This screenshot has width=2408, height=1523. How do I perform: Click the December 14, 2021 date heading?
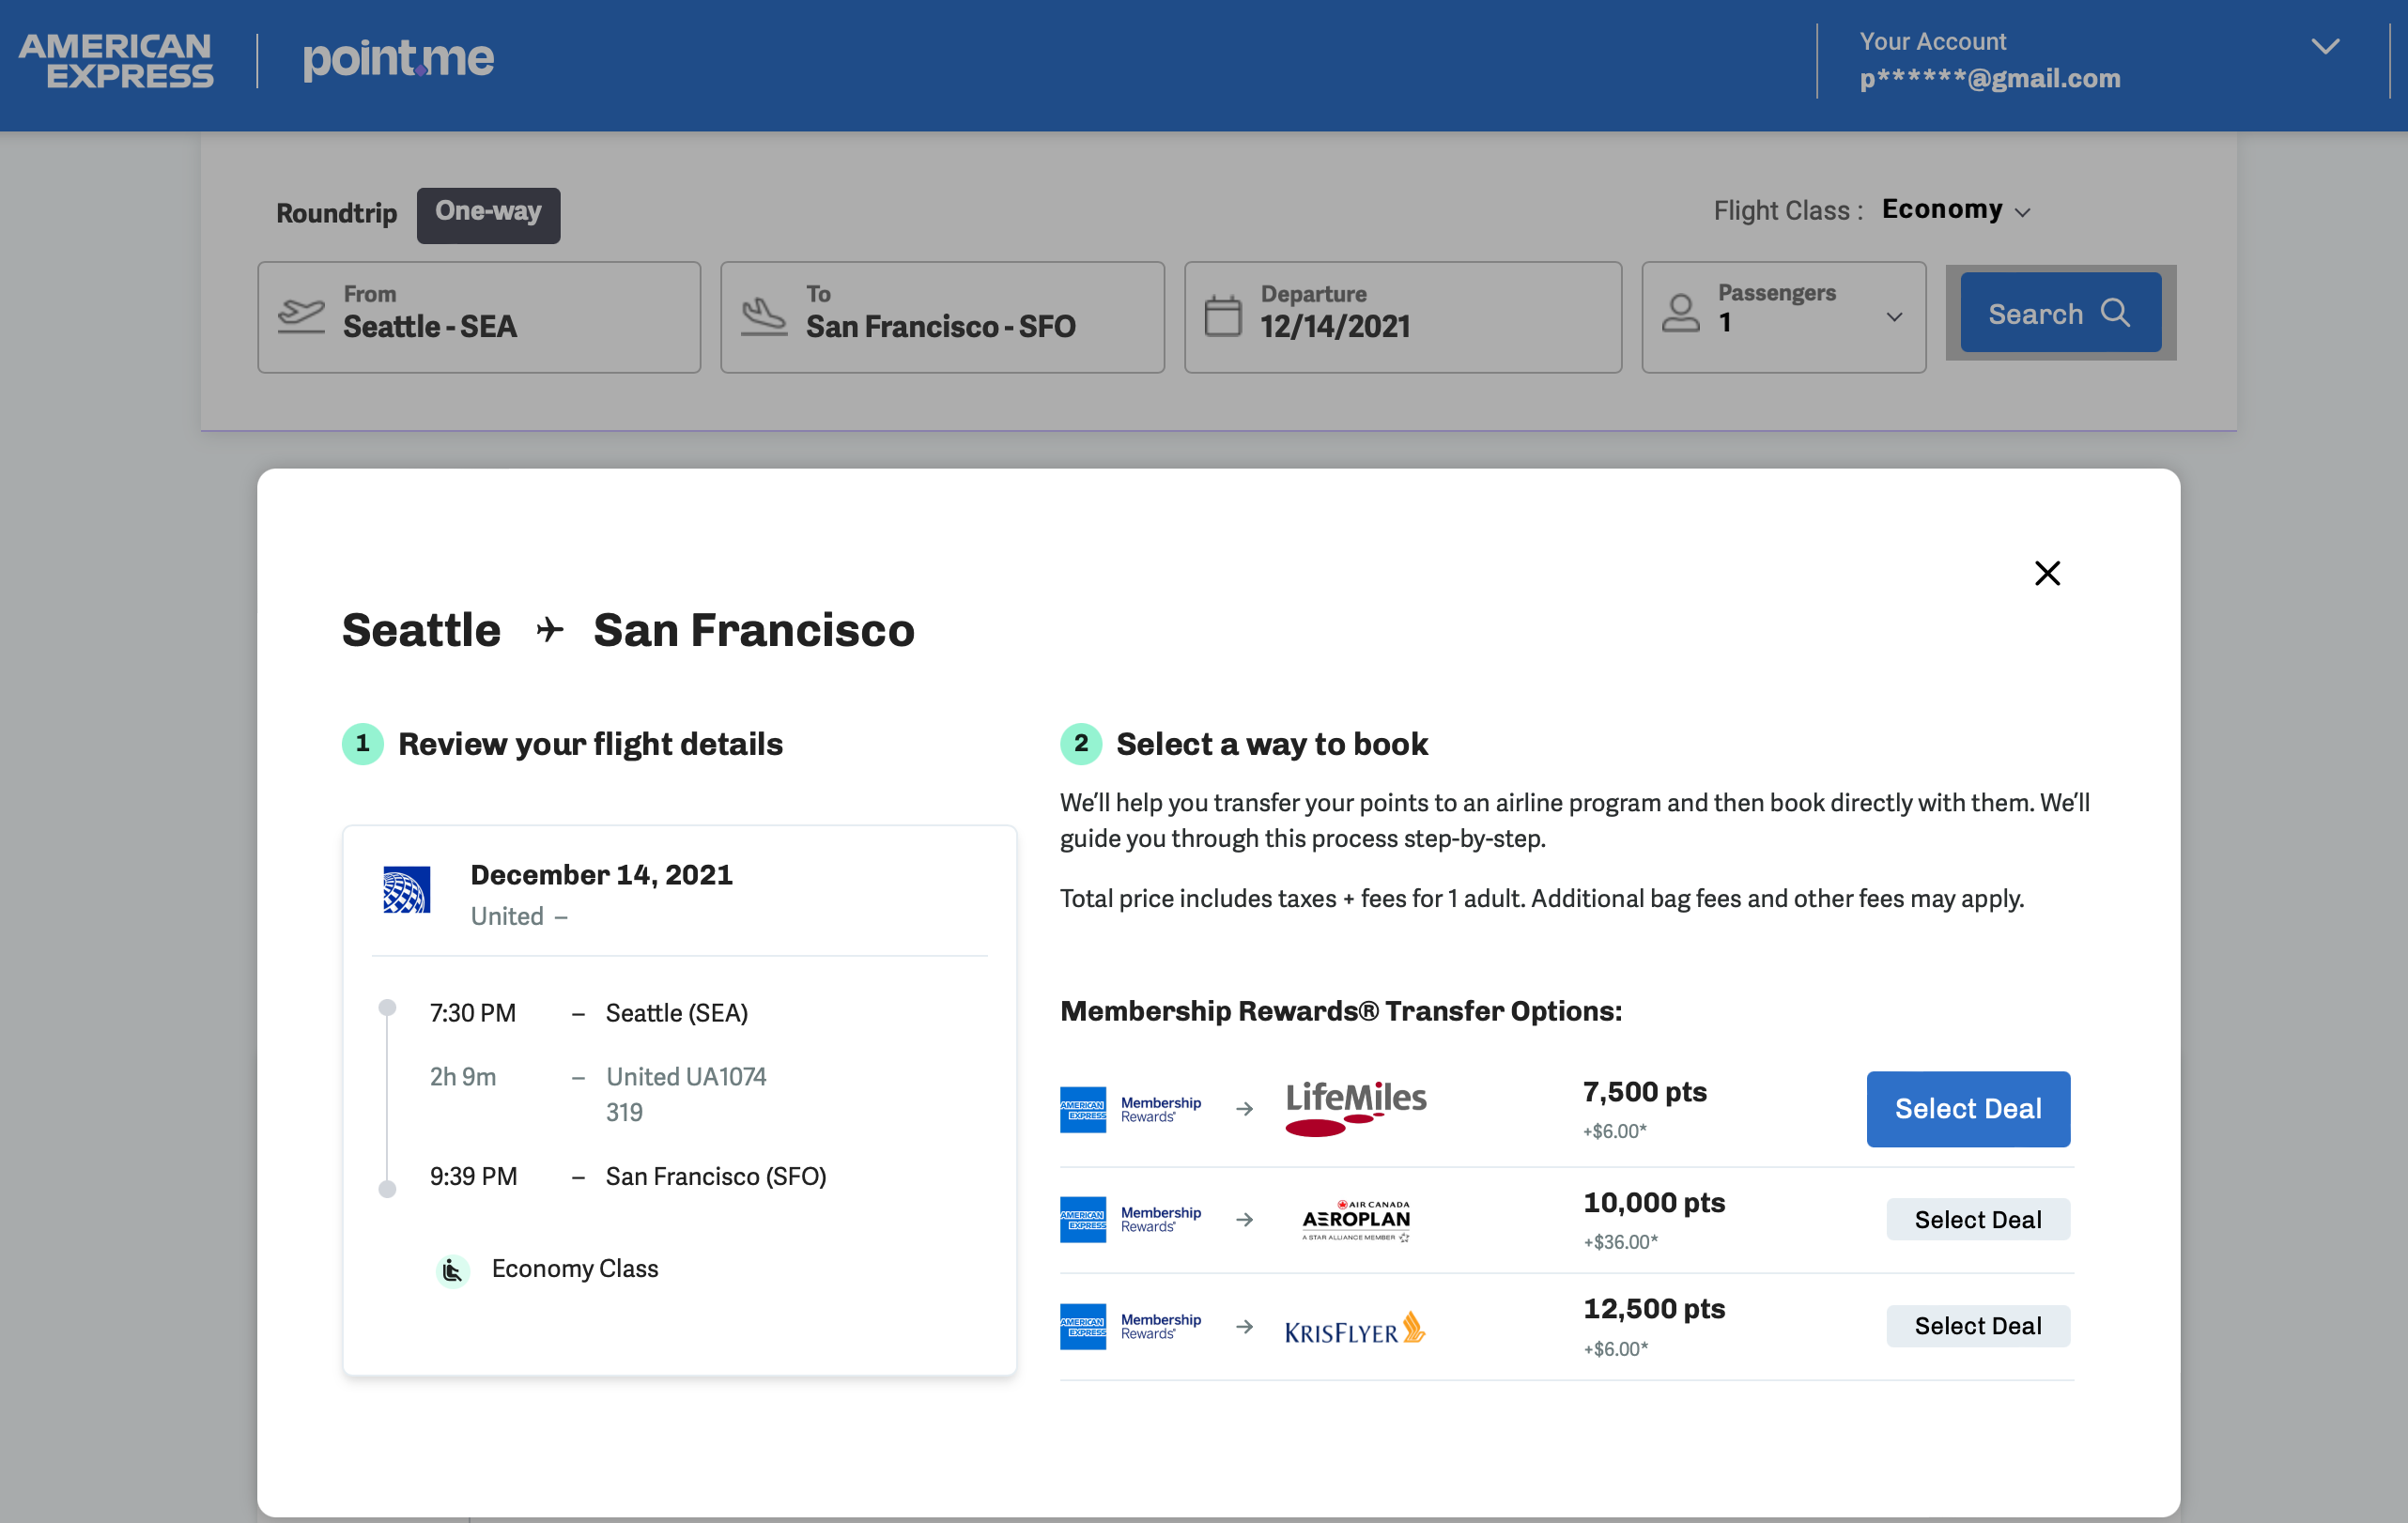point(601,875)
